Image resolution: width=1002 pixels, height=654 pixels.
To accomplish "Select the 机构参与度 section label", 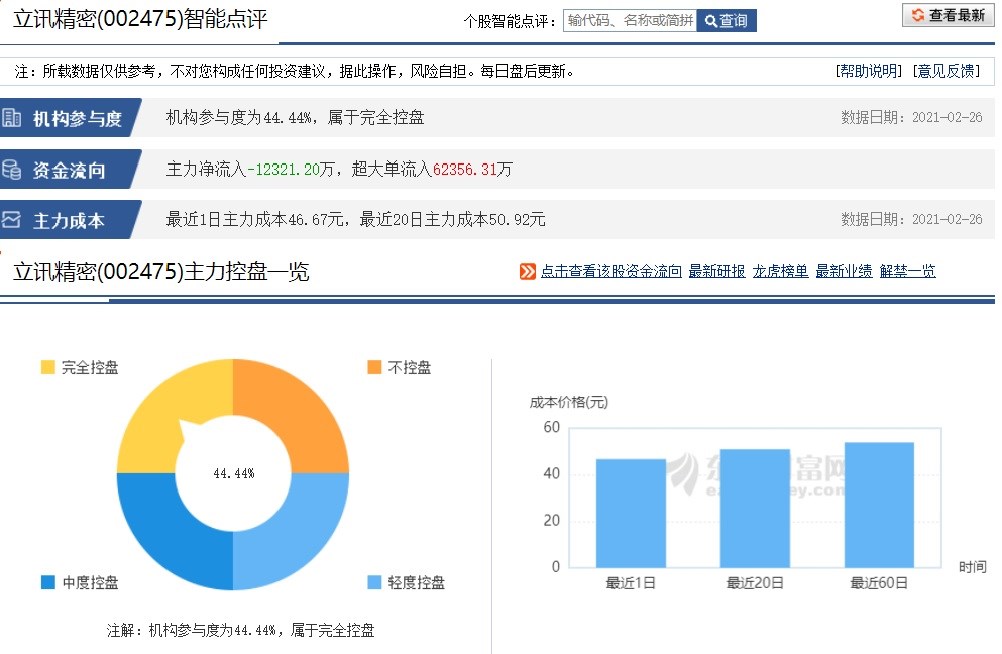I will (77, 118).
